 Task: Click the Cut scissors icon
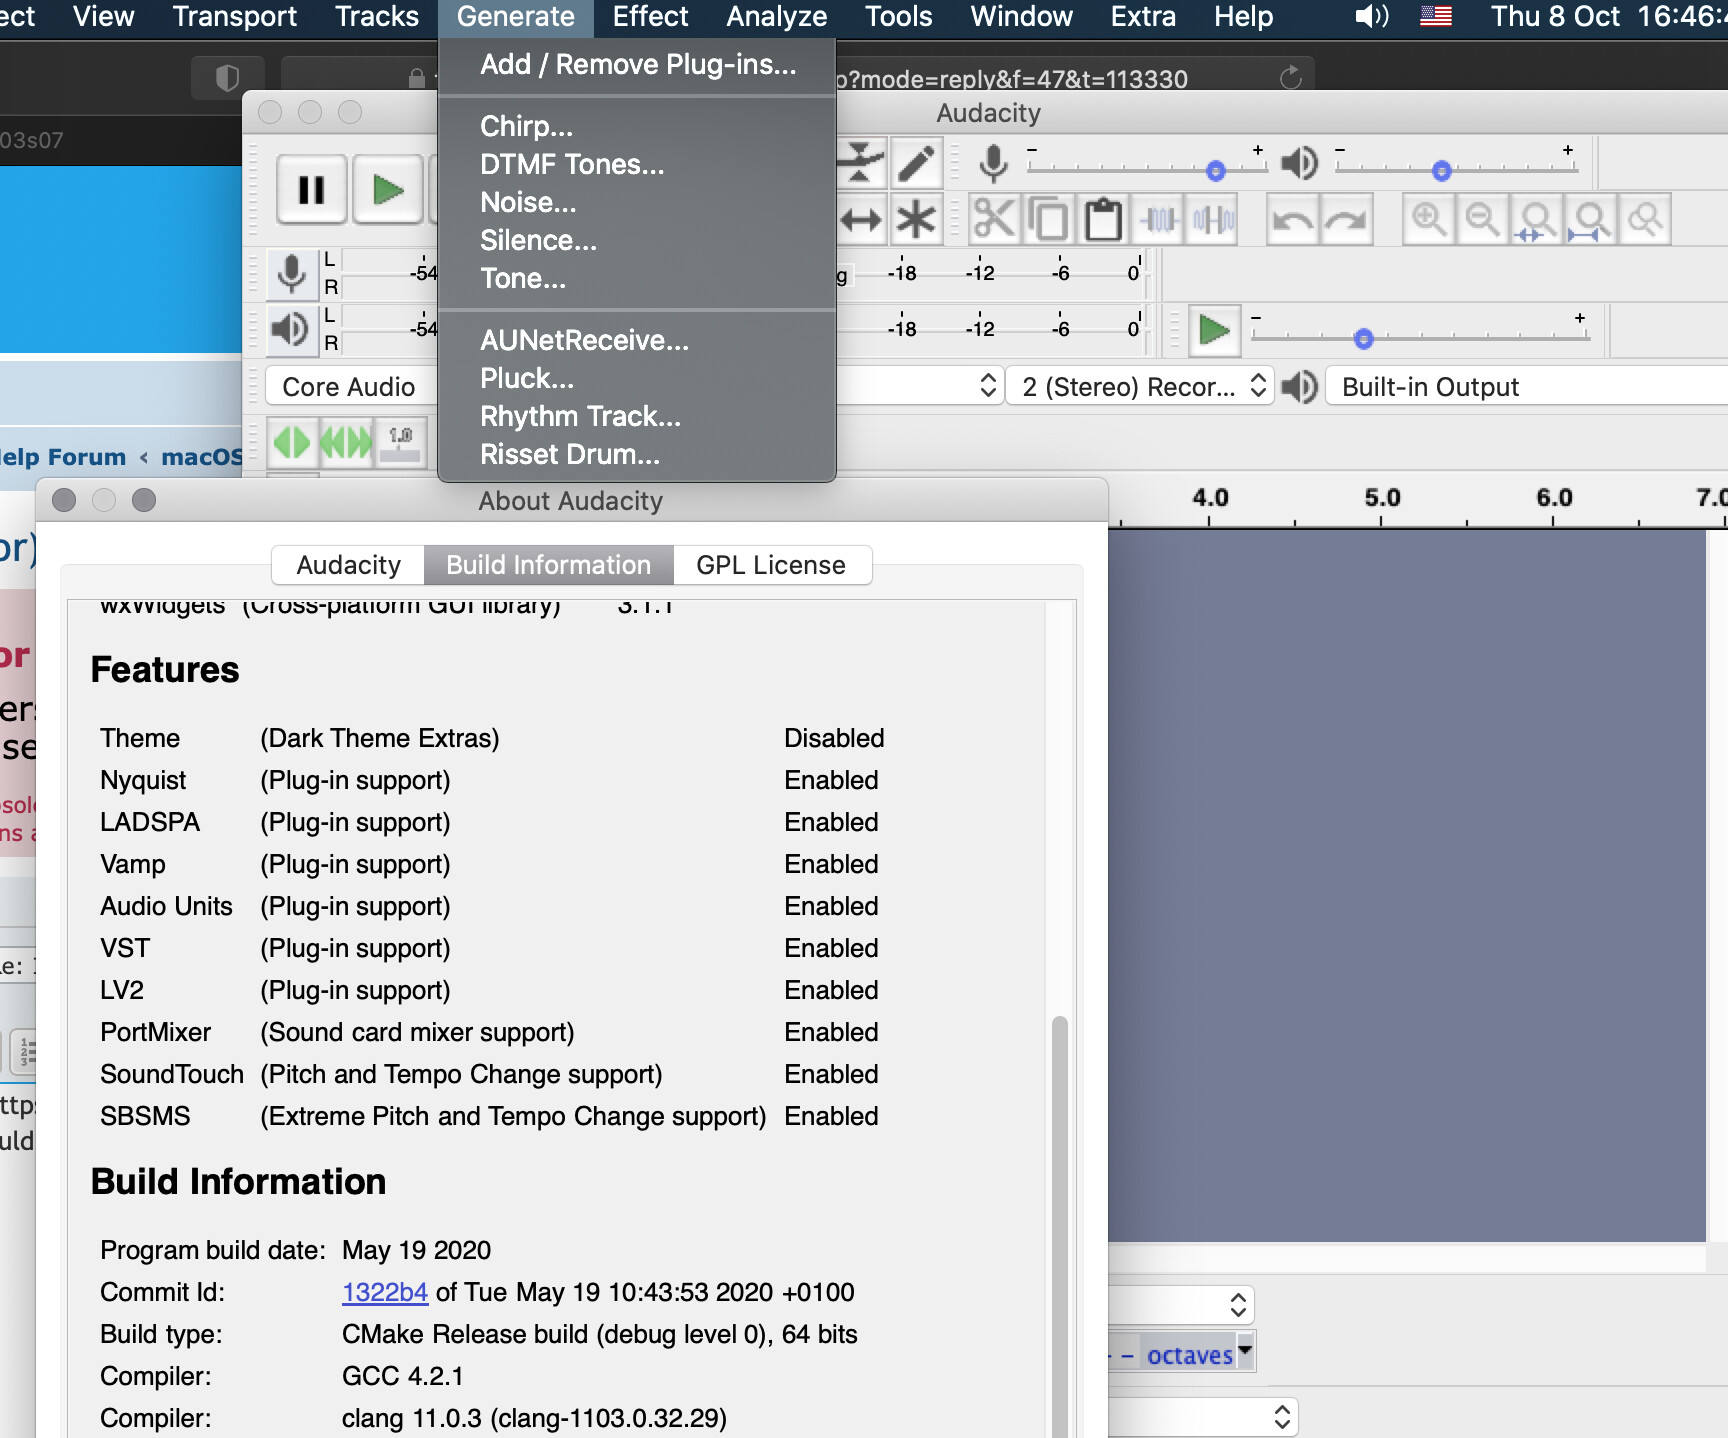[x=994, y=219]
